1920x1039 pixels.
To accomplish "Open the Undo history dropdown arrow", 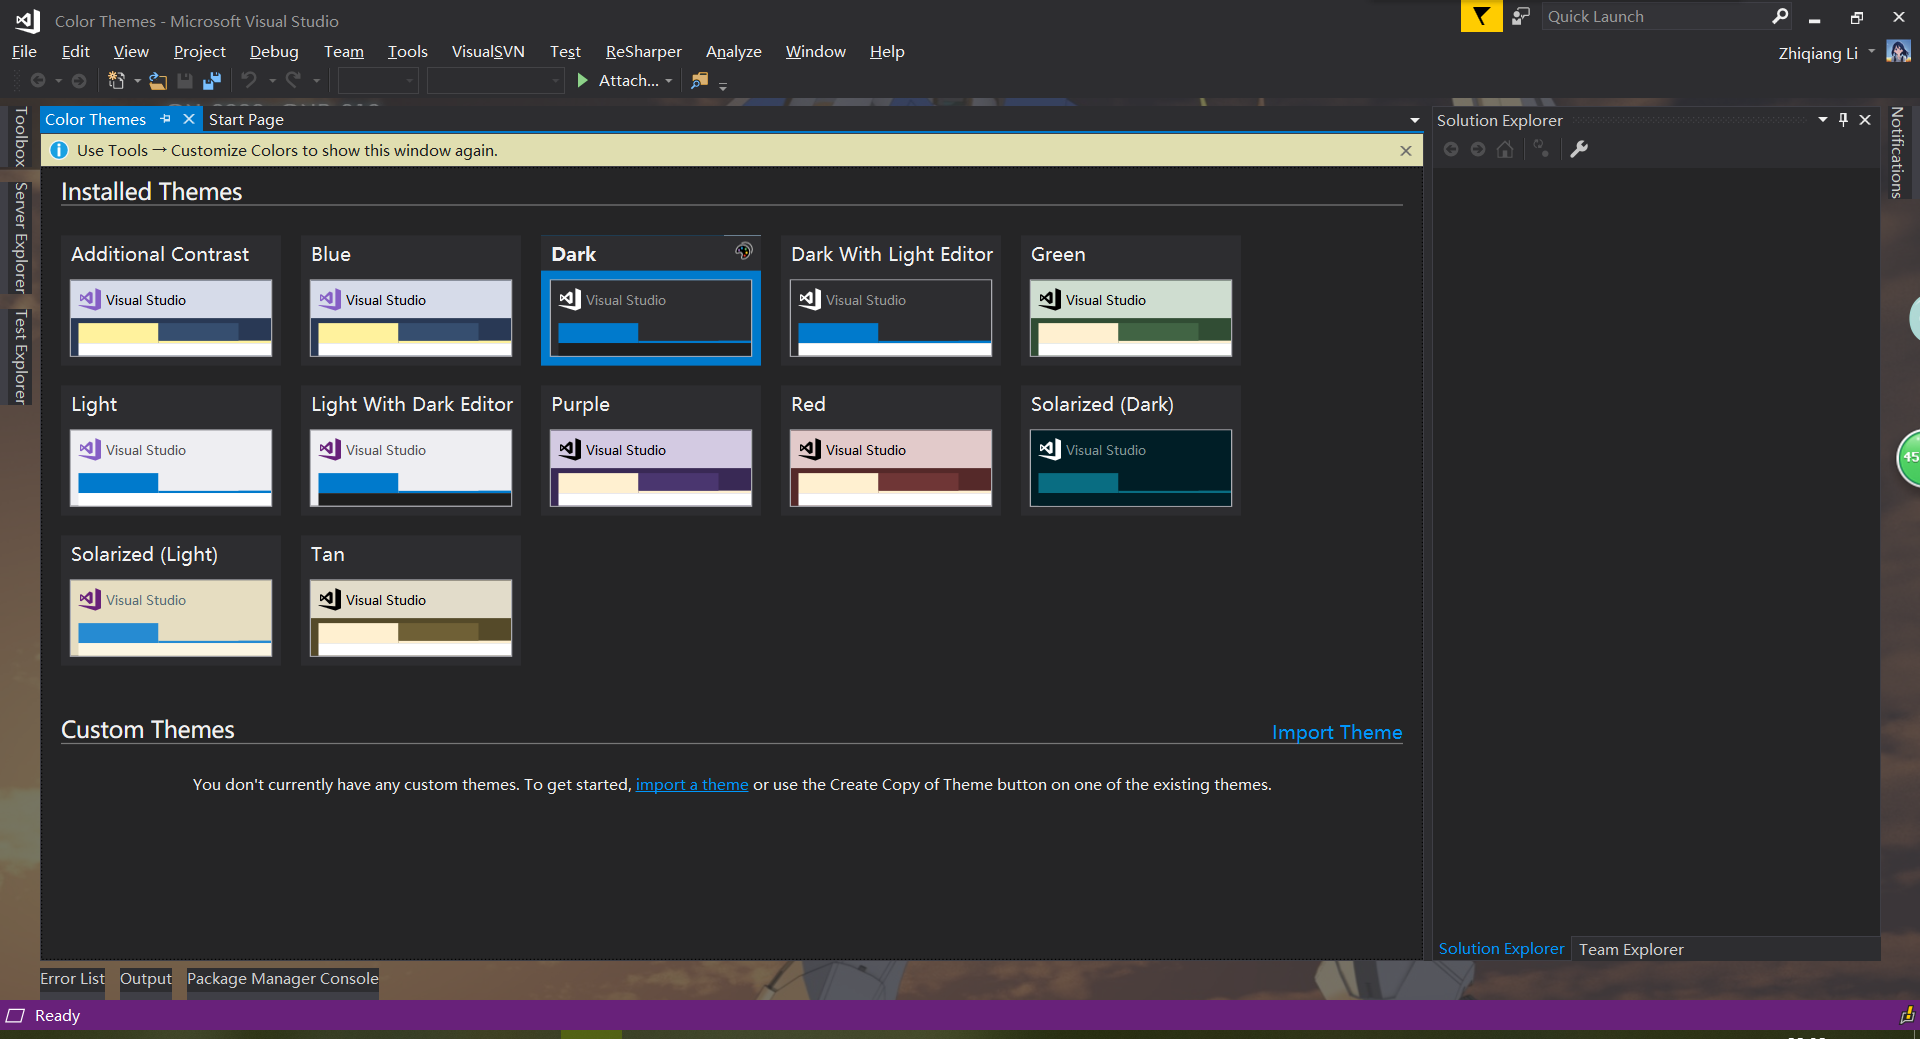I will 271,81.
